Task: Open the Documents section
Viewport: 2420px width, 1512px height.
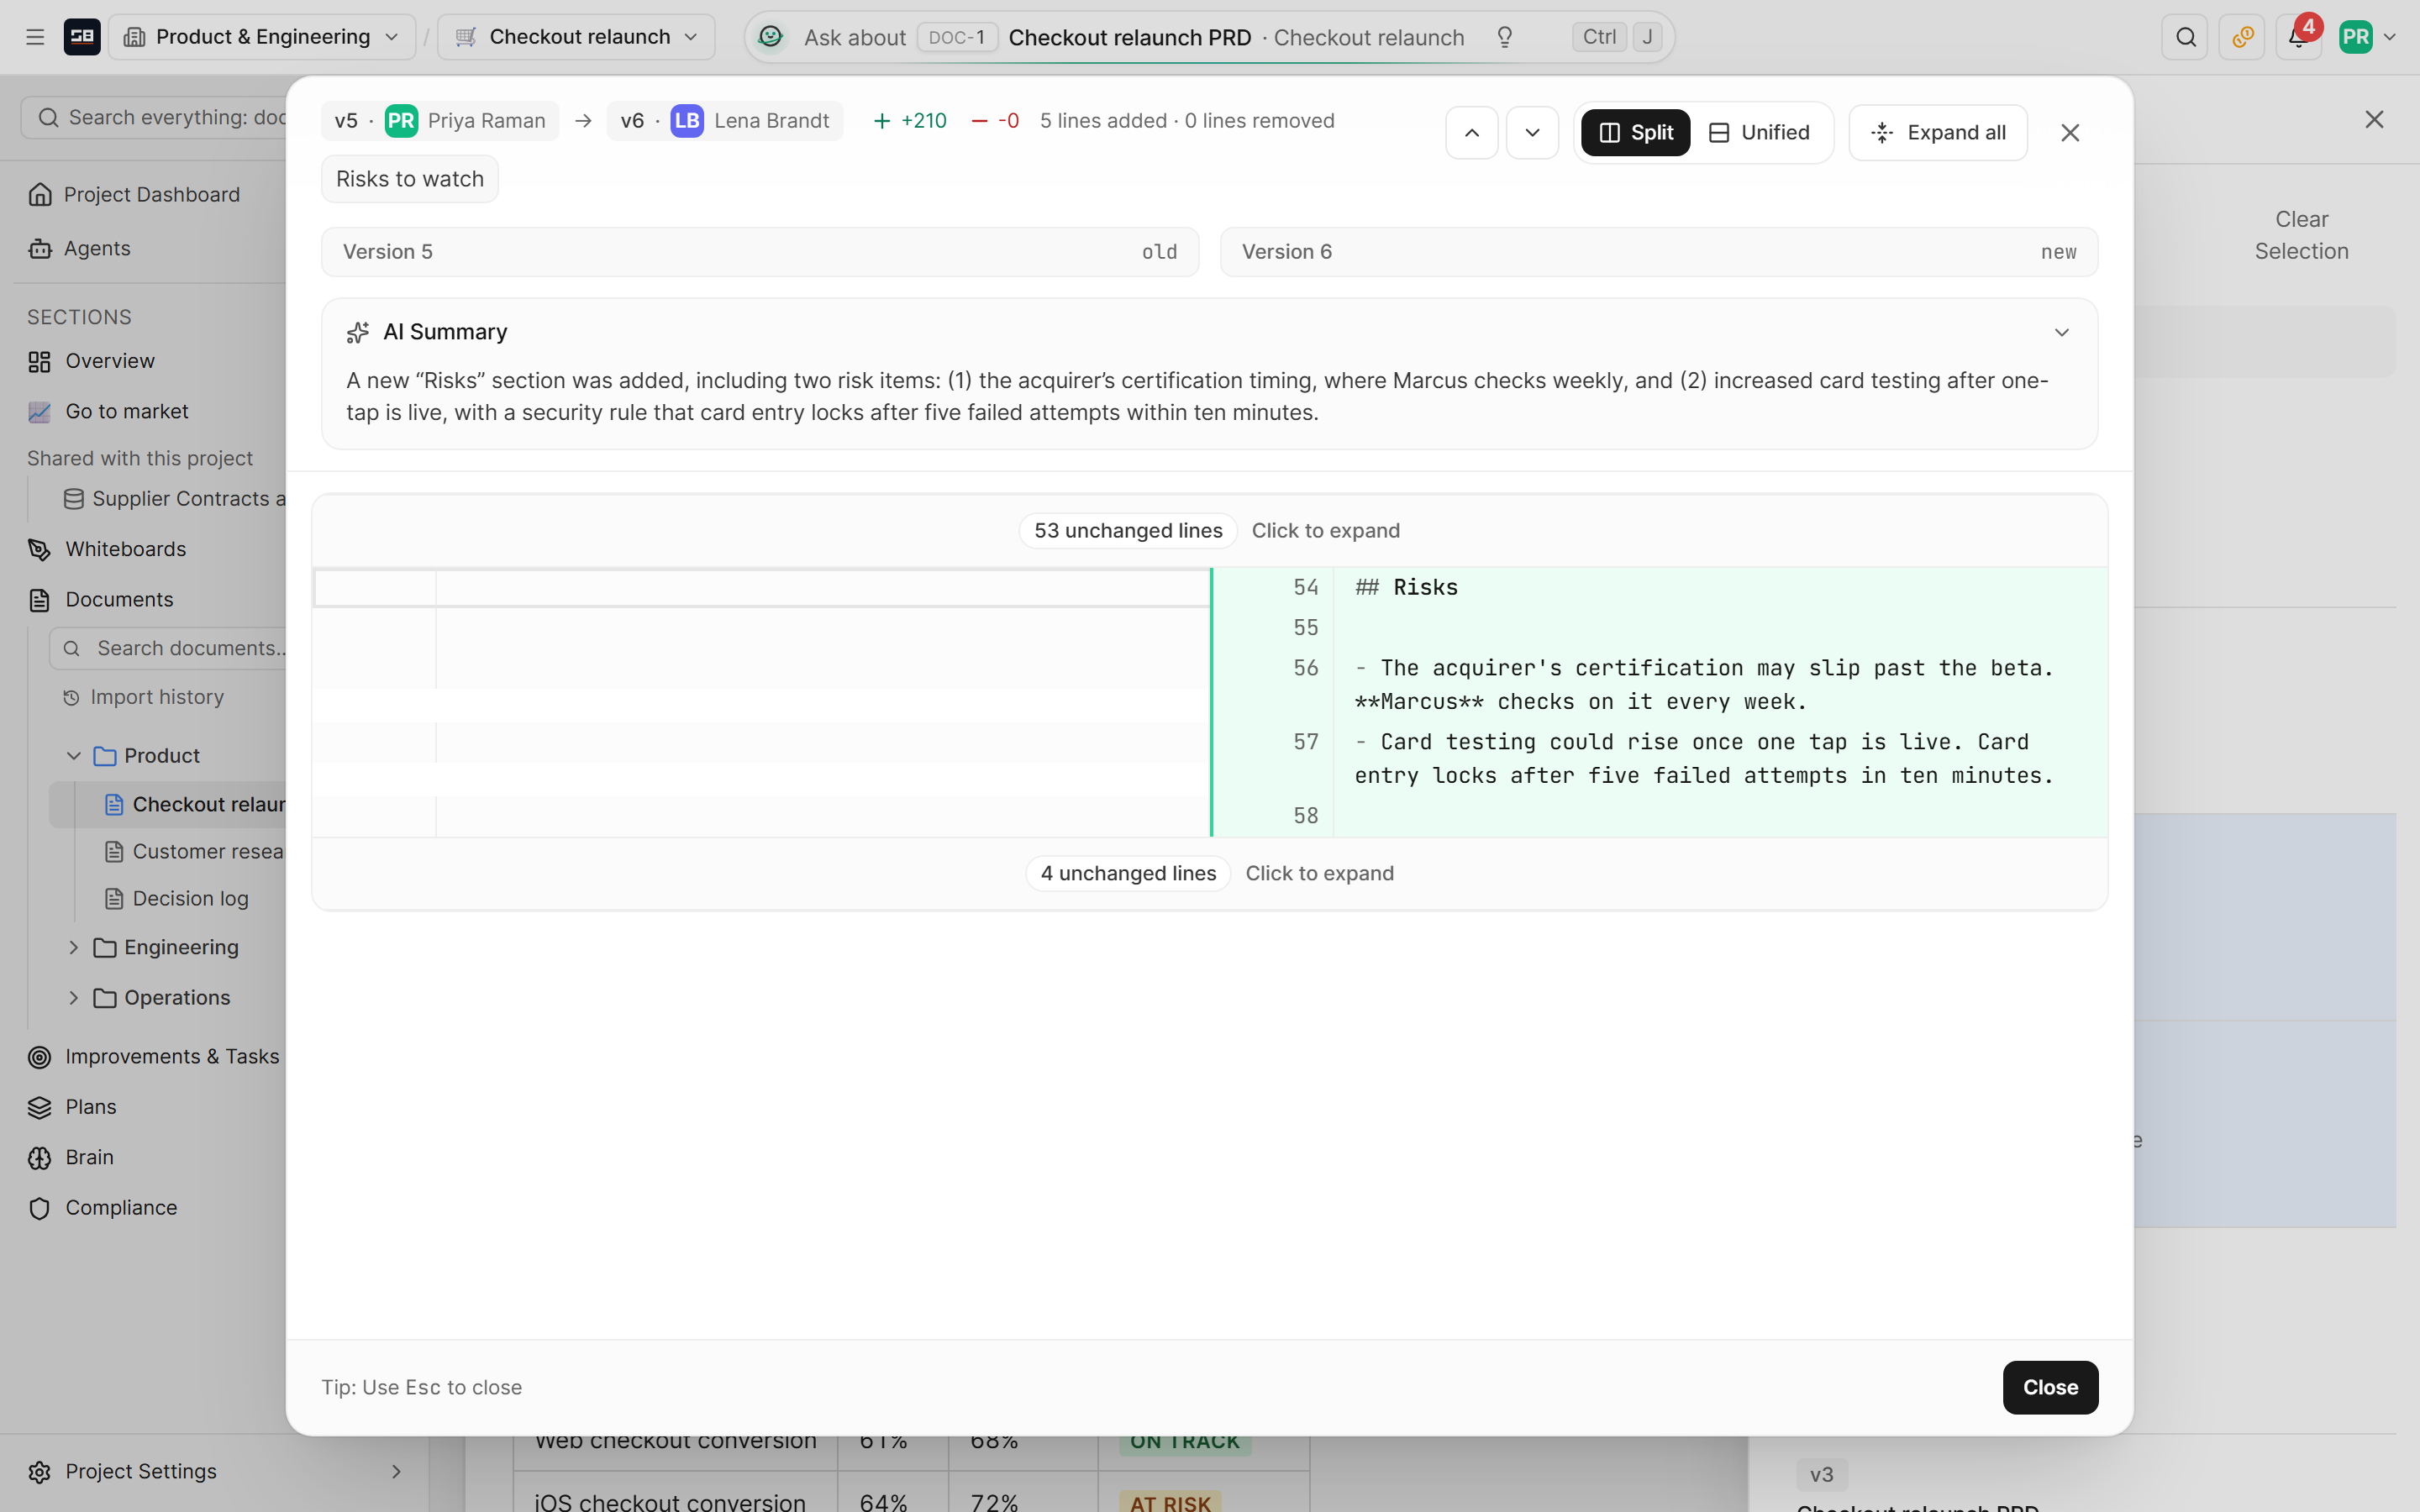Action: pos(119,599)
